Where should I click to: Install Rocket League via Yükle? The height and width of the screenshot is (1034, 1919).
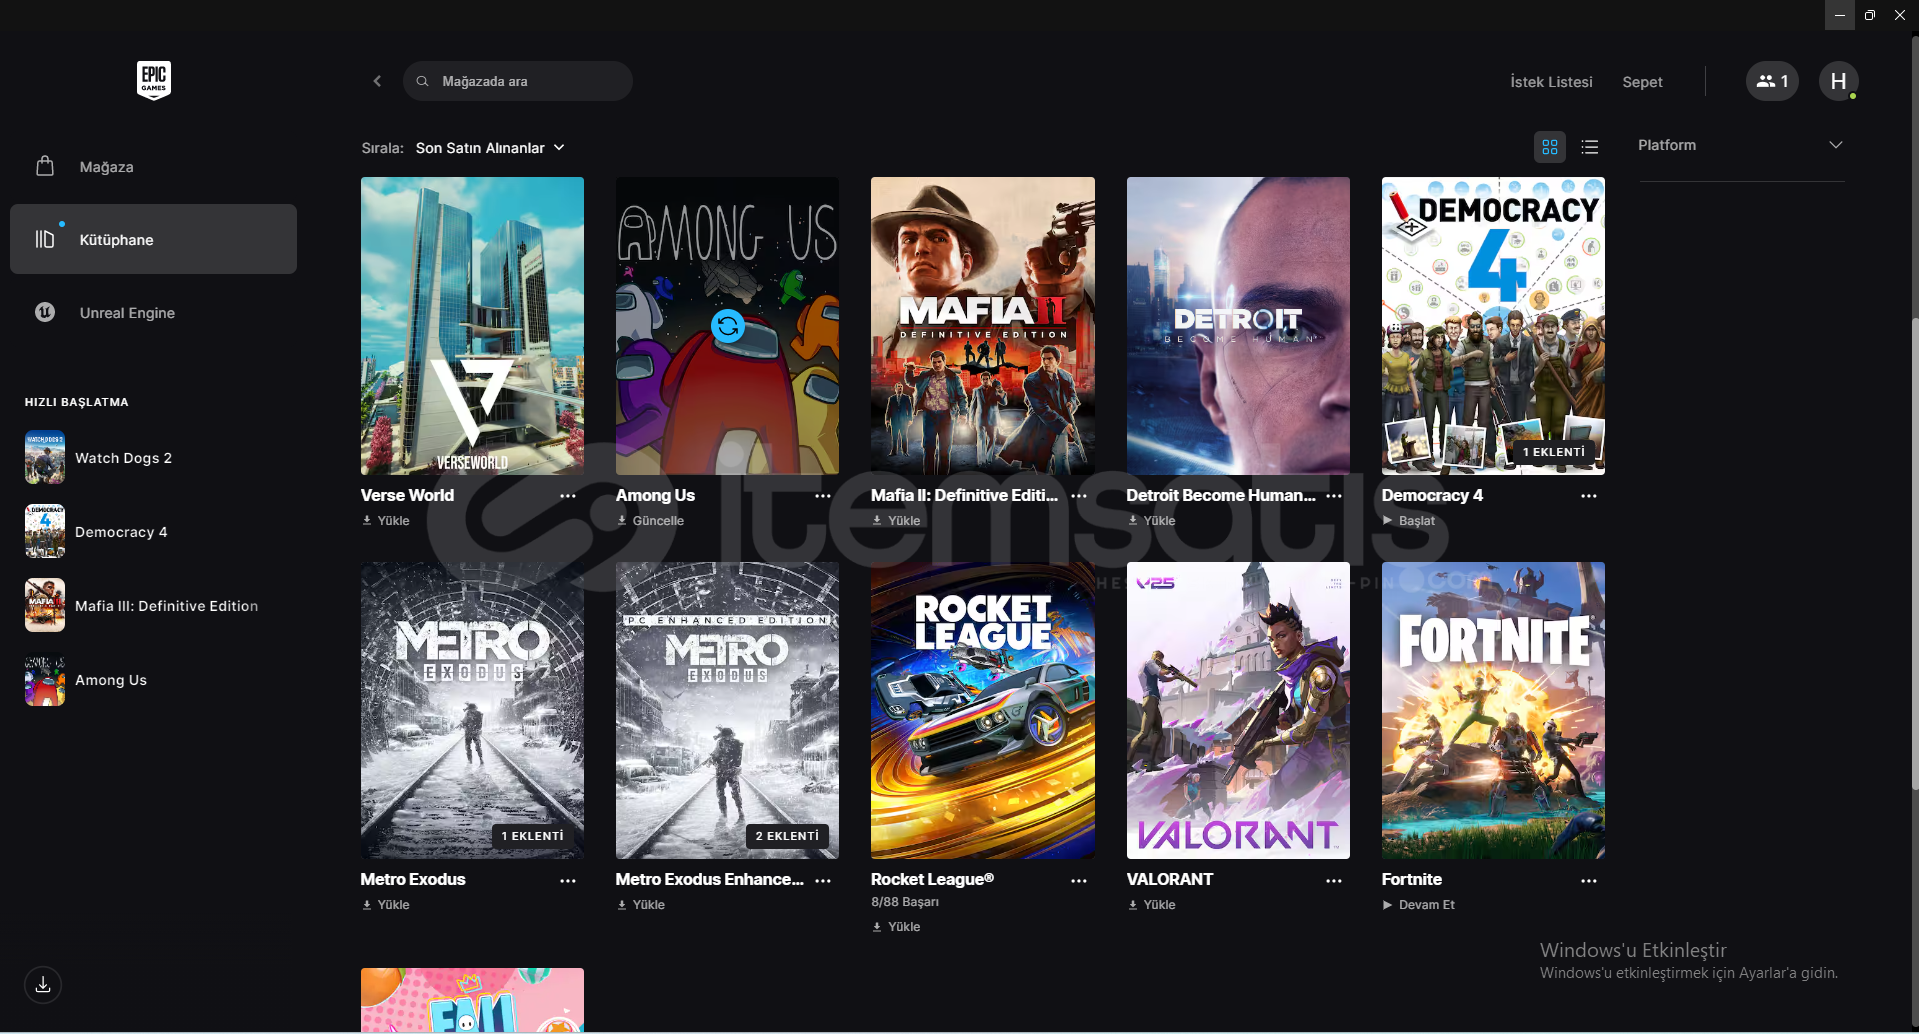point(896,926)
